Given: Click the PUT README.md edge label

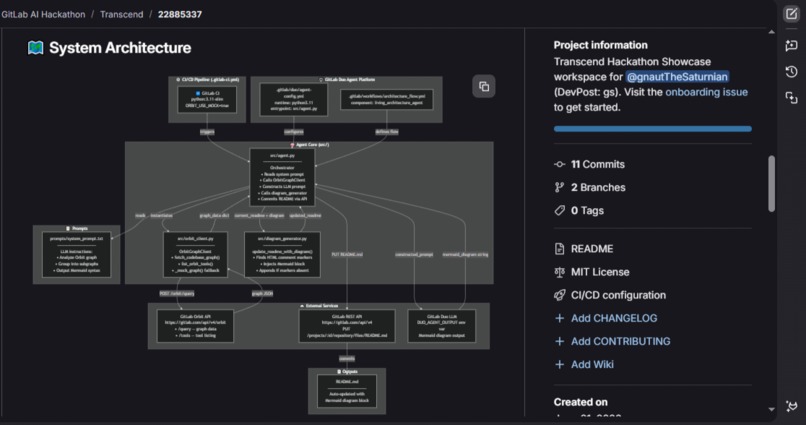Looking at the screenshot, I should [347, 254].
